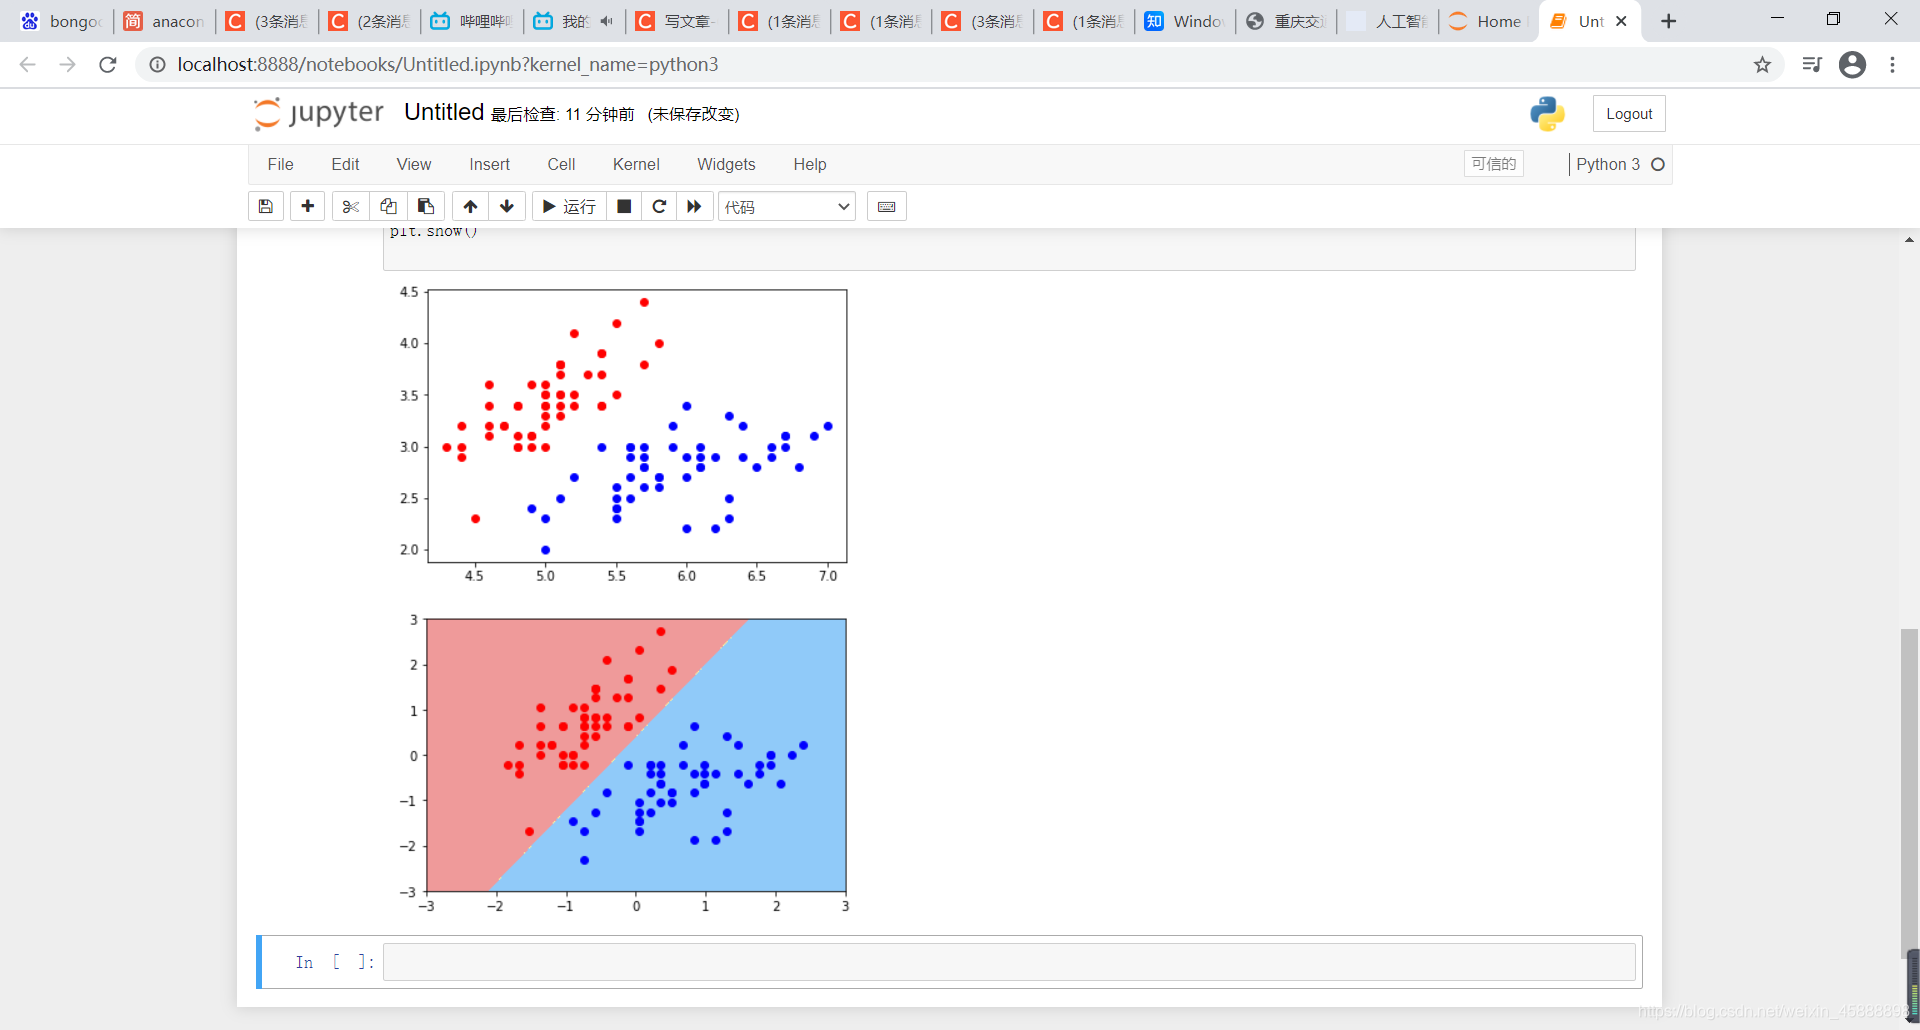
Task: Open the Widgets menu
Action: pyautogui.click(x=726, y=164)
